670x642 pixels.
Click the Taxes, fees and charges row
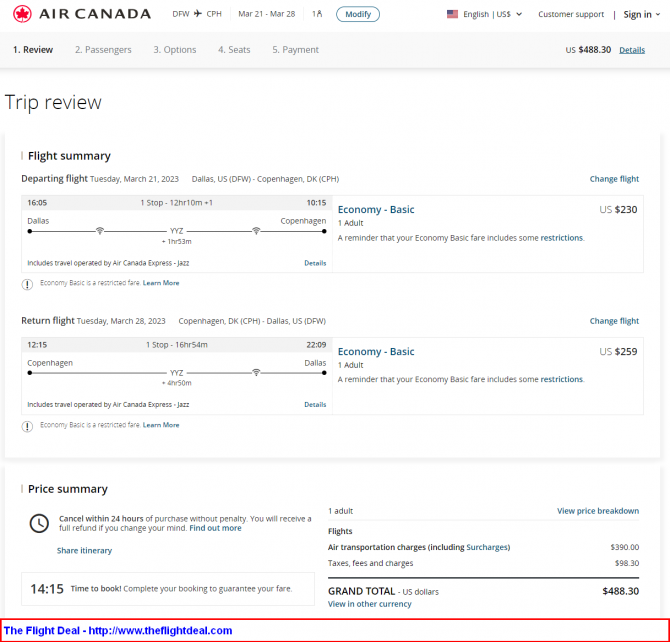point(483,563)
